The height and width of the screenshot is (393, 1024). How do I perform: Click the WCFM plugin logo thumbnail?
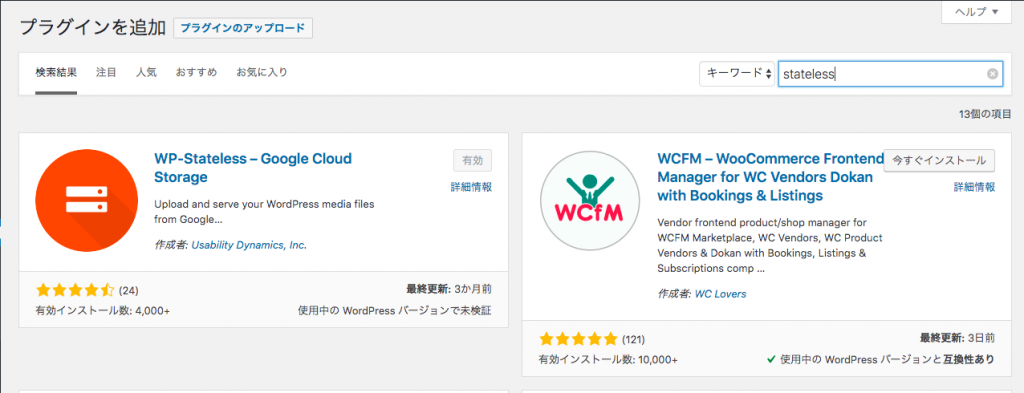pos(590,200)
